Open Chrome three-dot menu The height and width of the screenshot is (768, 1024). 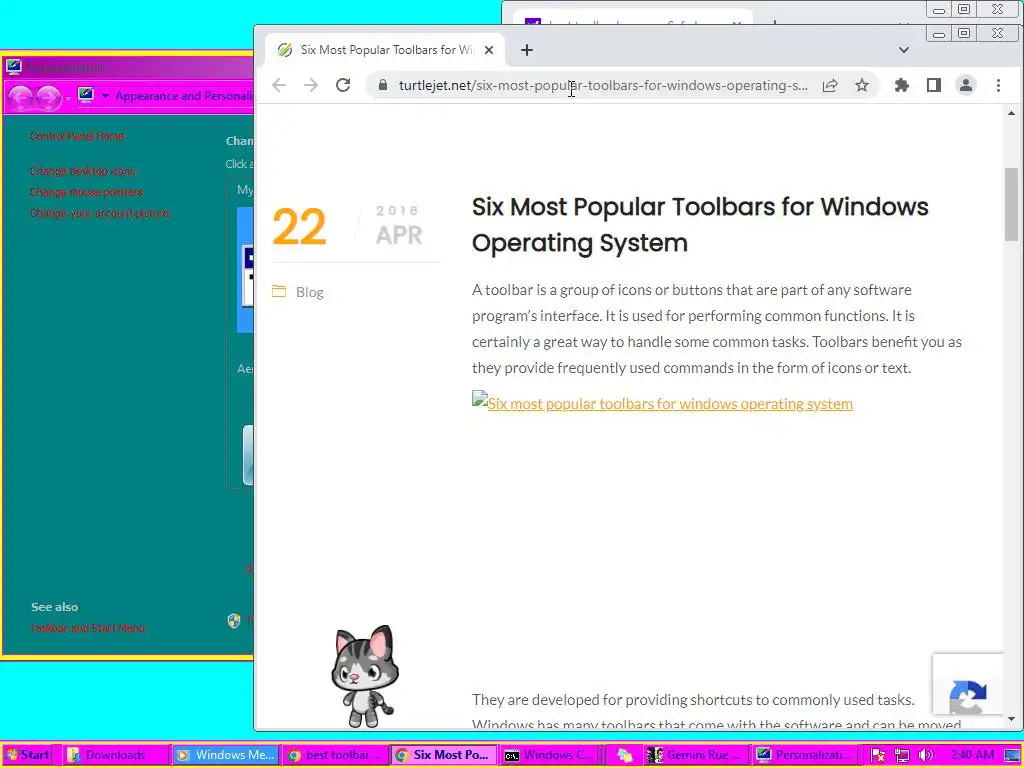coord(998,86)
